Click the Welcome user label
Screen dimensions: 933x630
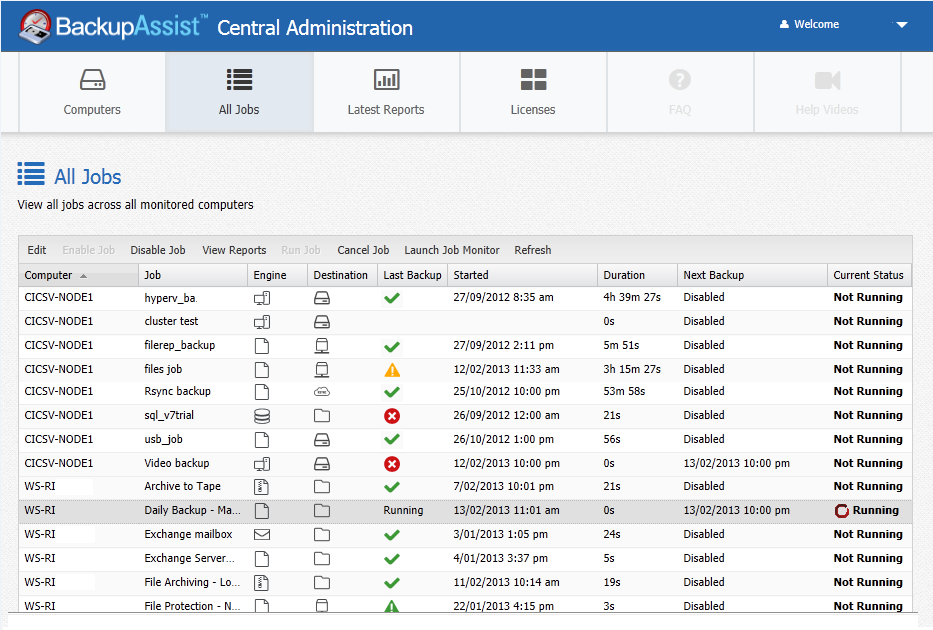pos(816,24)
